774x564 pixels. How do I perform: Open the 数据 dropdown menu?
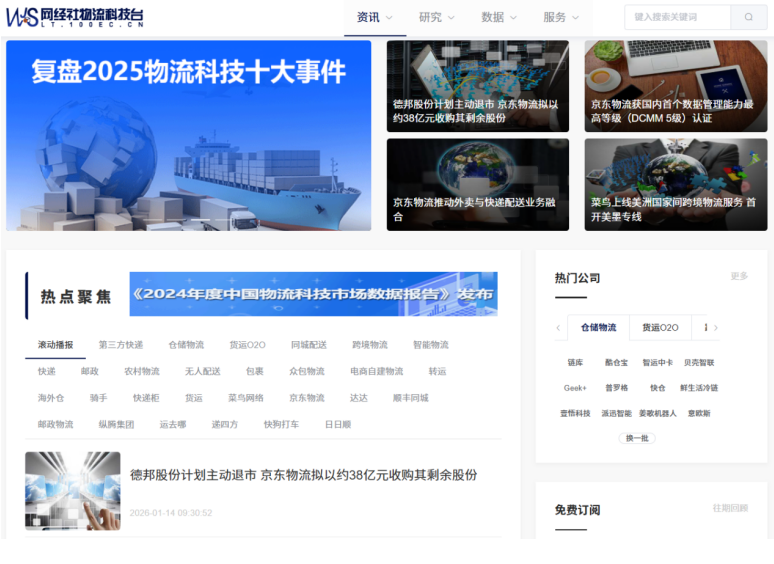click(498, 17)
